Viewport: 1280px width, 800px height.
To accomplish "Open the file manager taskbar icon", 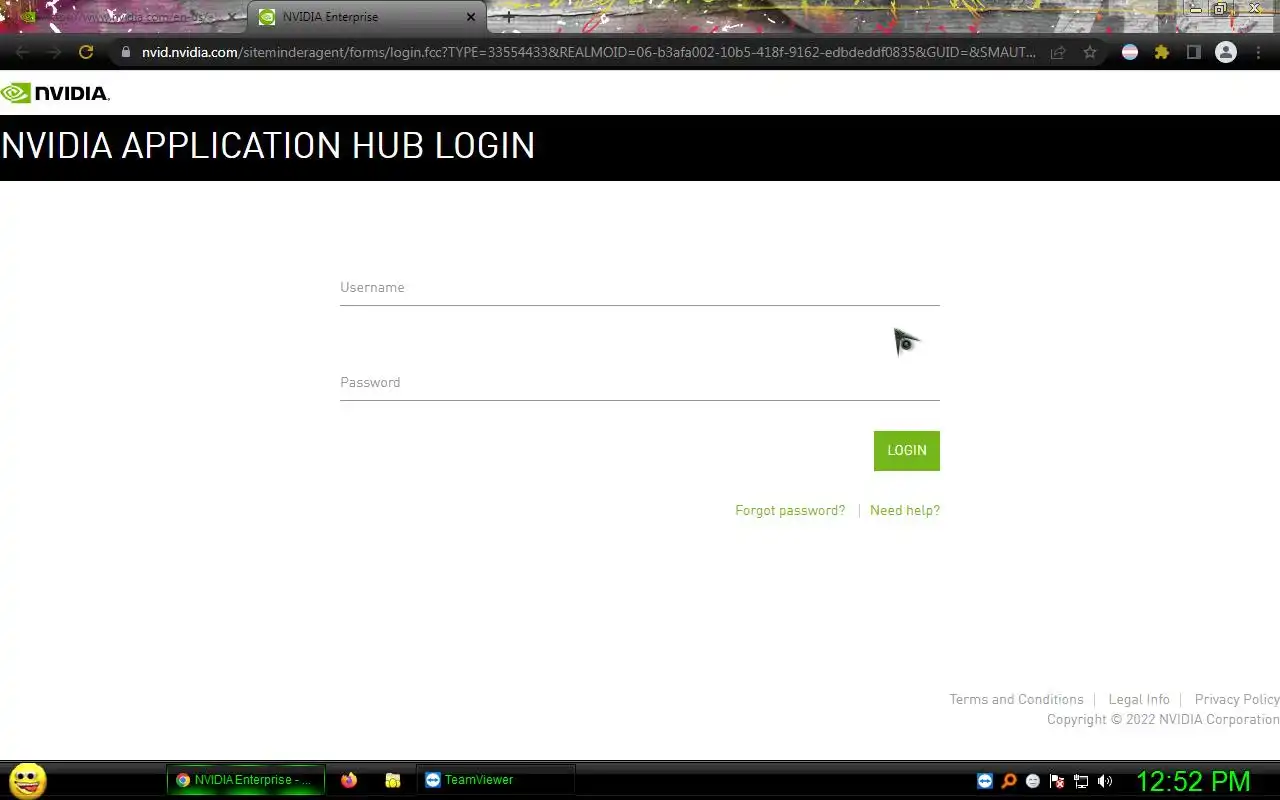I will [393, 780].
